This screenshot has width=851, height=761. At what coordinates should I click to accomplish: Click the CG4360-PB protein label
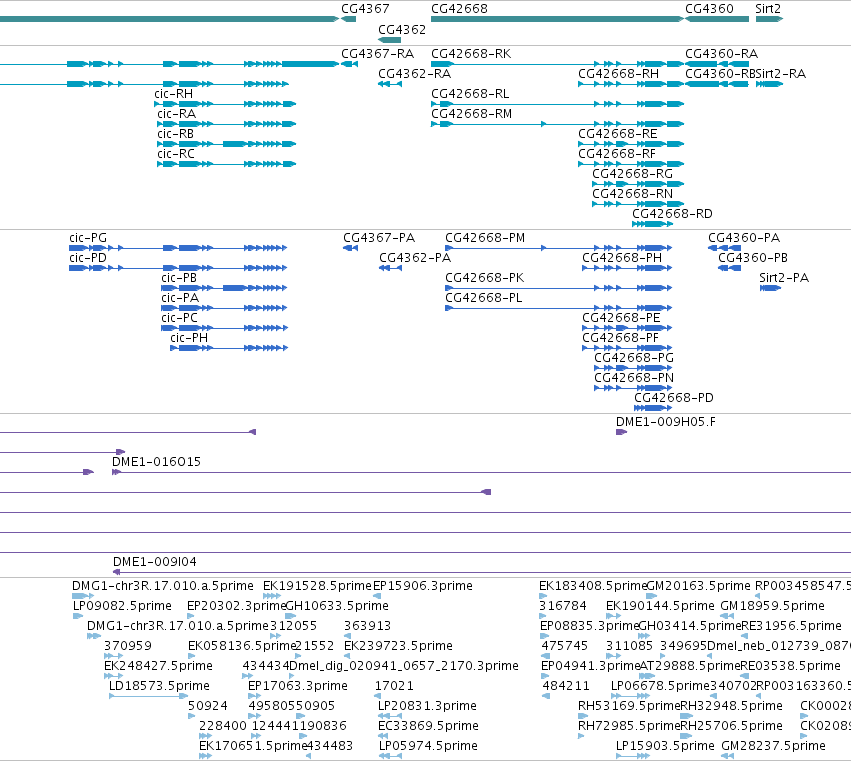pyautogui.click(x=753, y=258)
